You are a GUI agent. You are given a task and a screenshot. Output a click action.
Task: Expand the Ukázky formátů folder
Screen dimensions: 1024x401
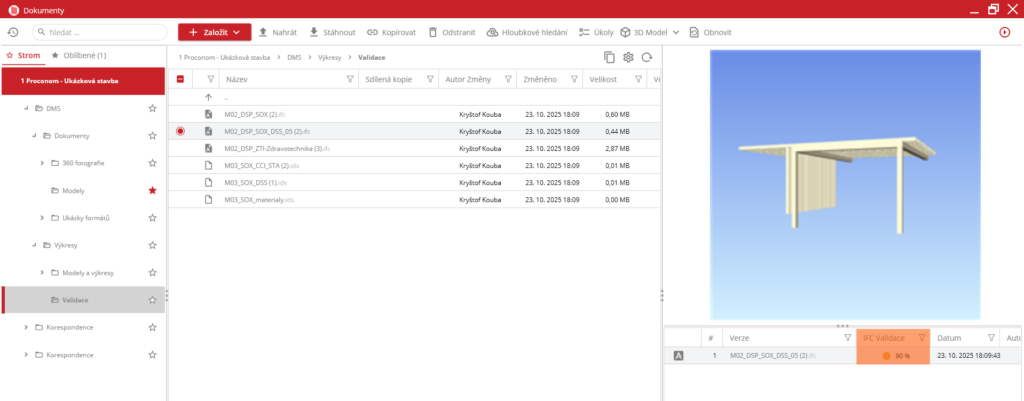(x=42, y=217)
